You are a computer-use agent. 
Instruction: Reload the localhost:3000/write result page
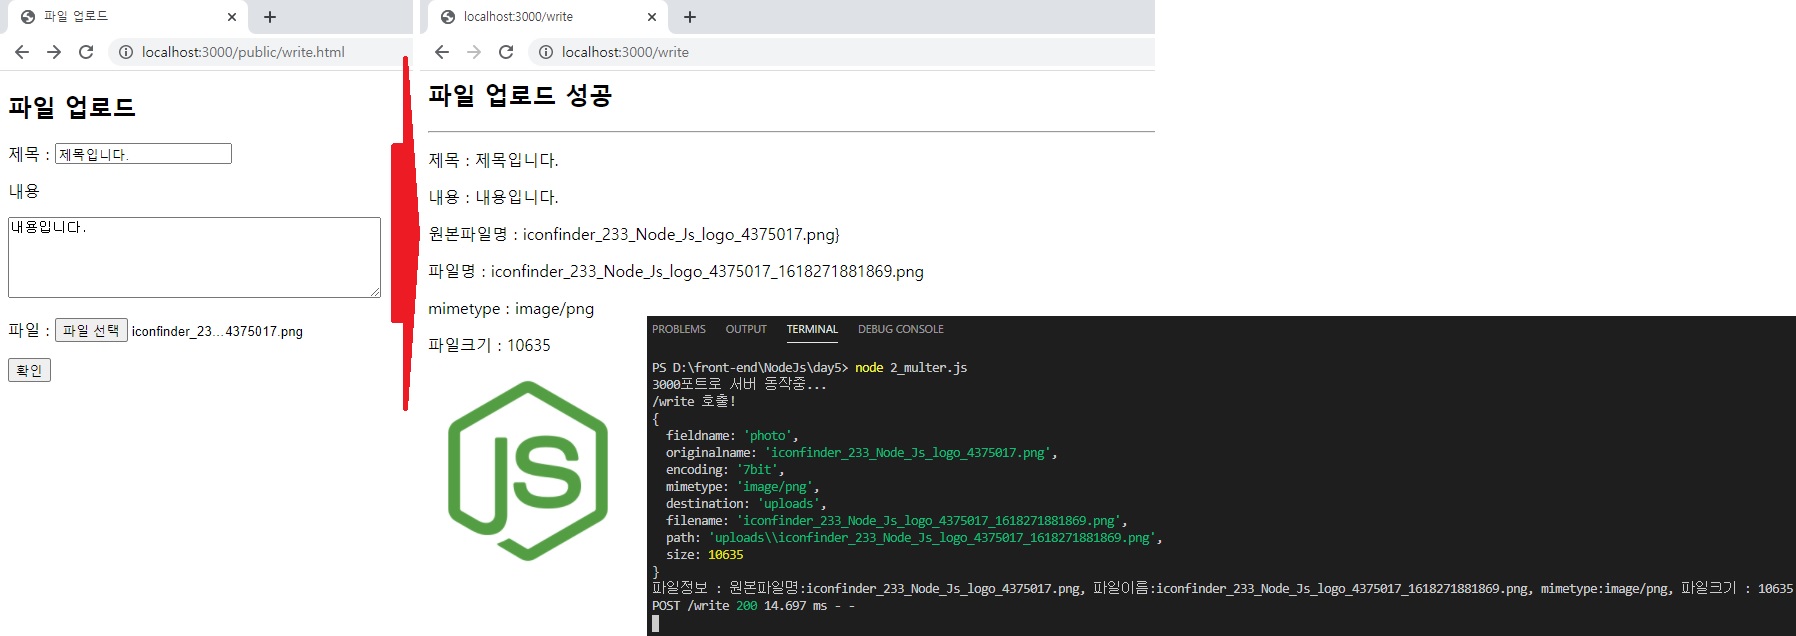click(x=506, y=52)
